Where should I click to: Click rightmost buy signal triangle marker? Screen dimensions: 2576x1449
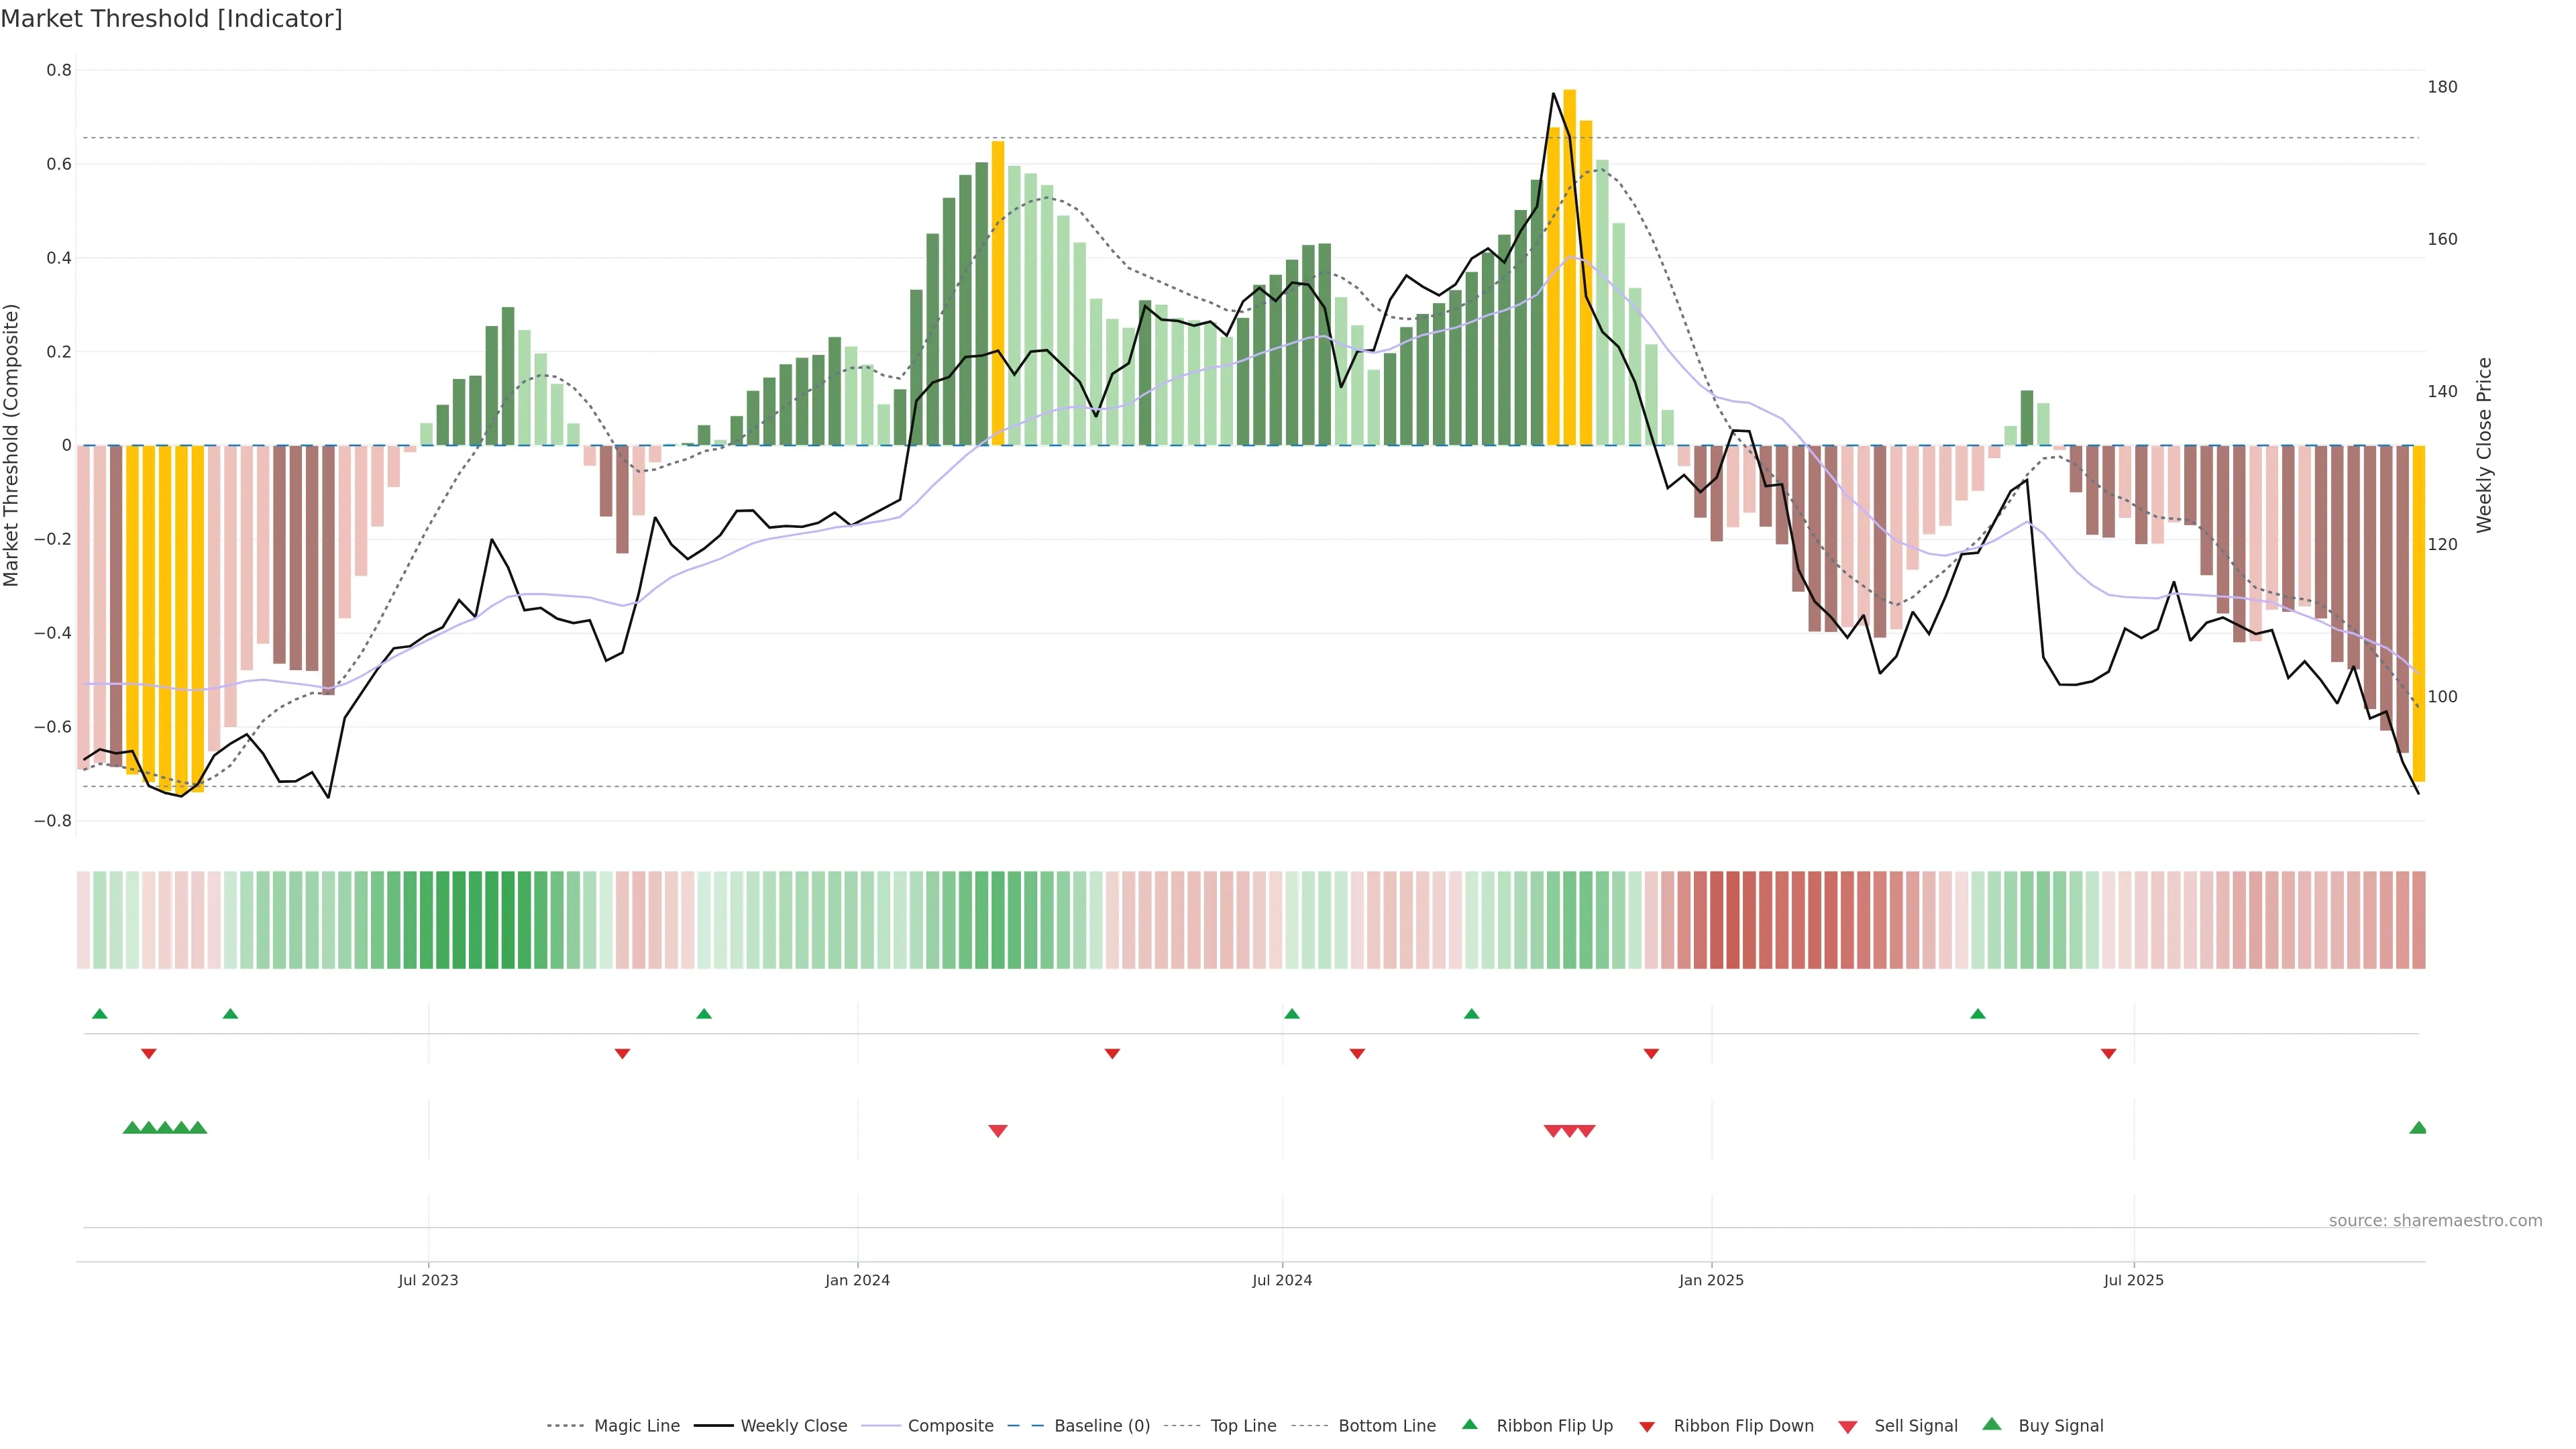[x=2418, y=1128]
